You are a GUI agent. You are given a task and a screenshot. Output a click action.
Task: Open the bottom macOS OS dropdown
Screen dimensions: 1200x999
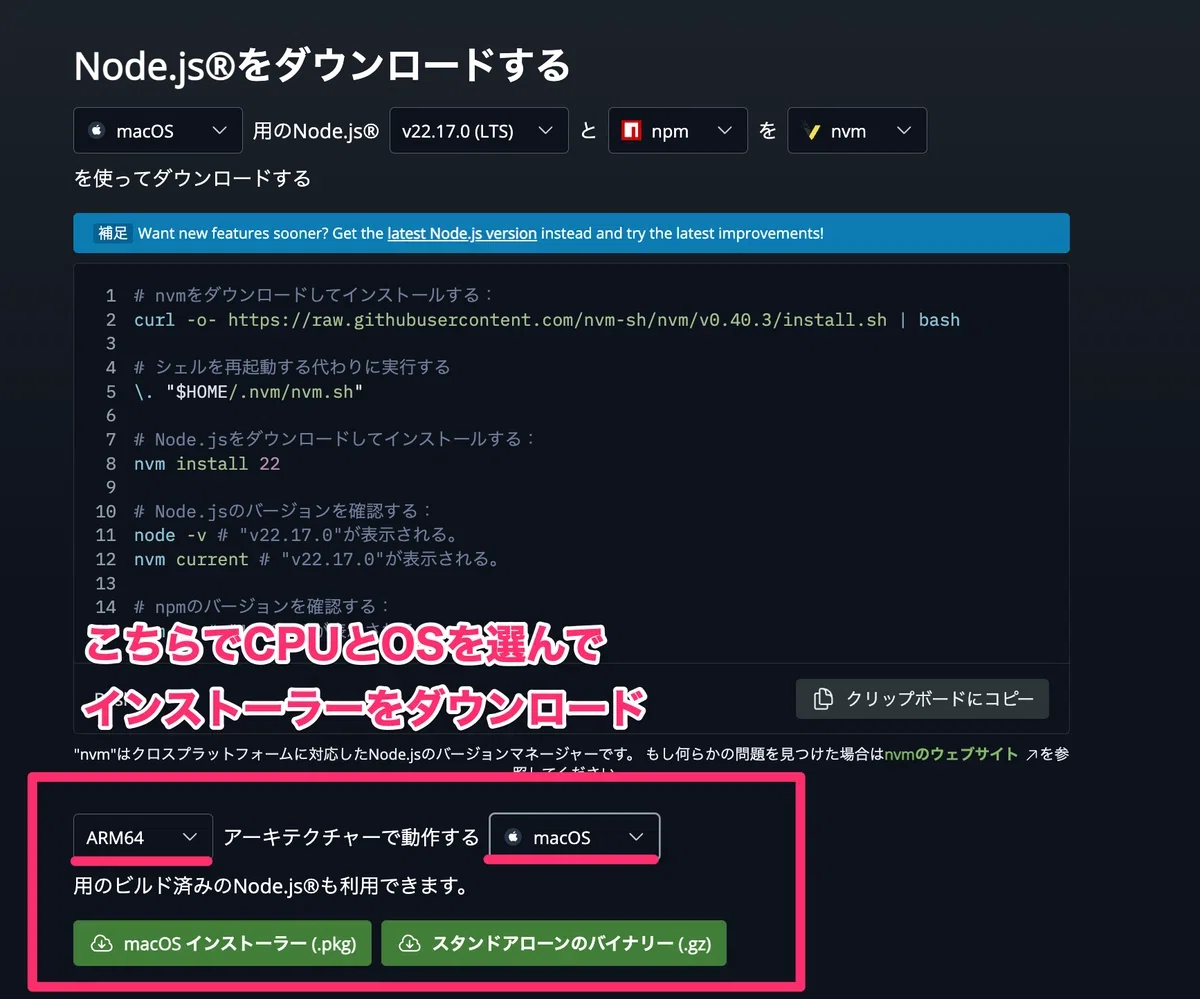click(x=574, y=837)
